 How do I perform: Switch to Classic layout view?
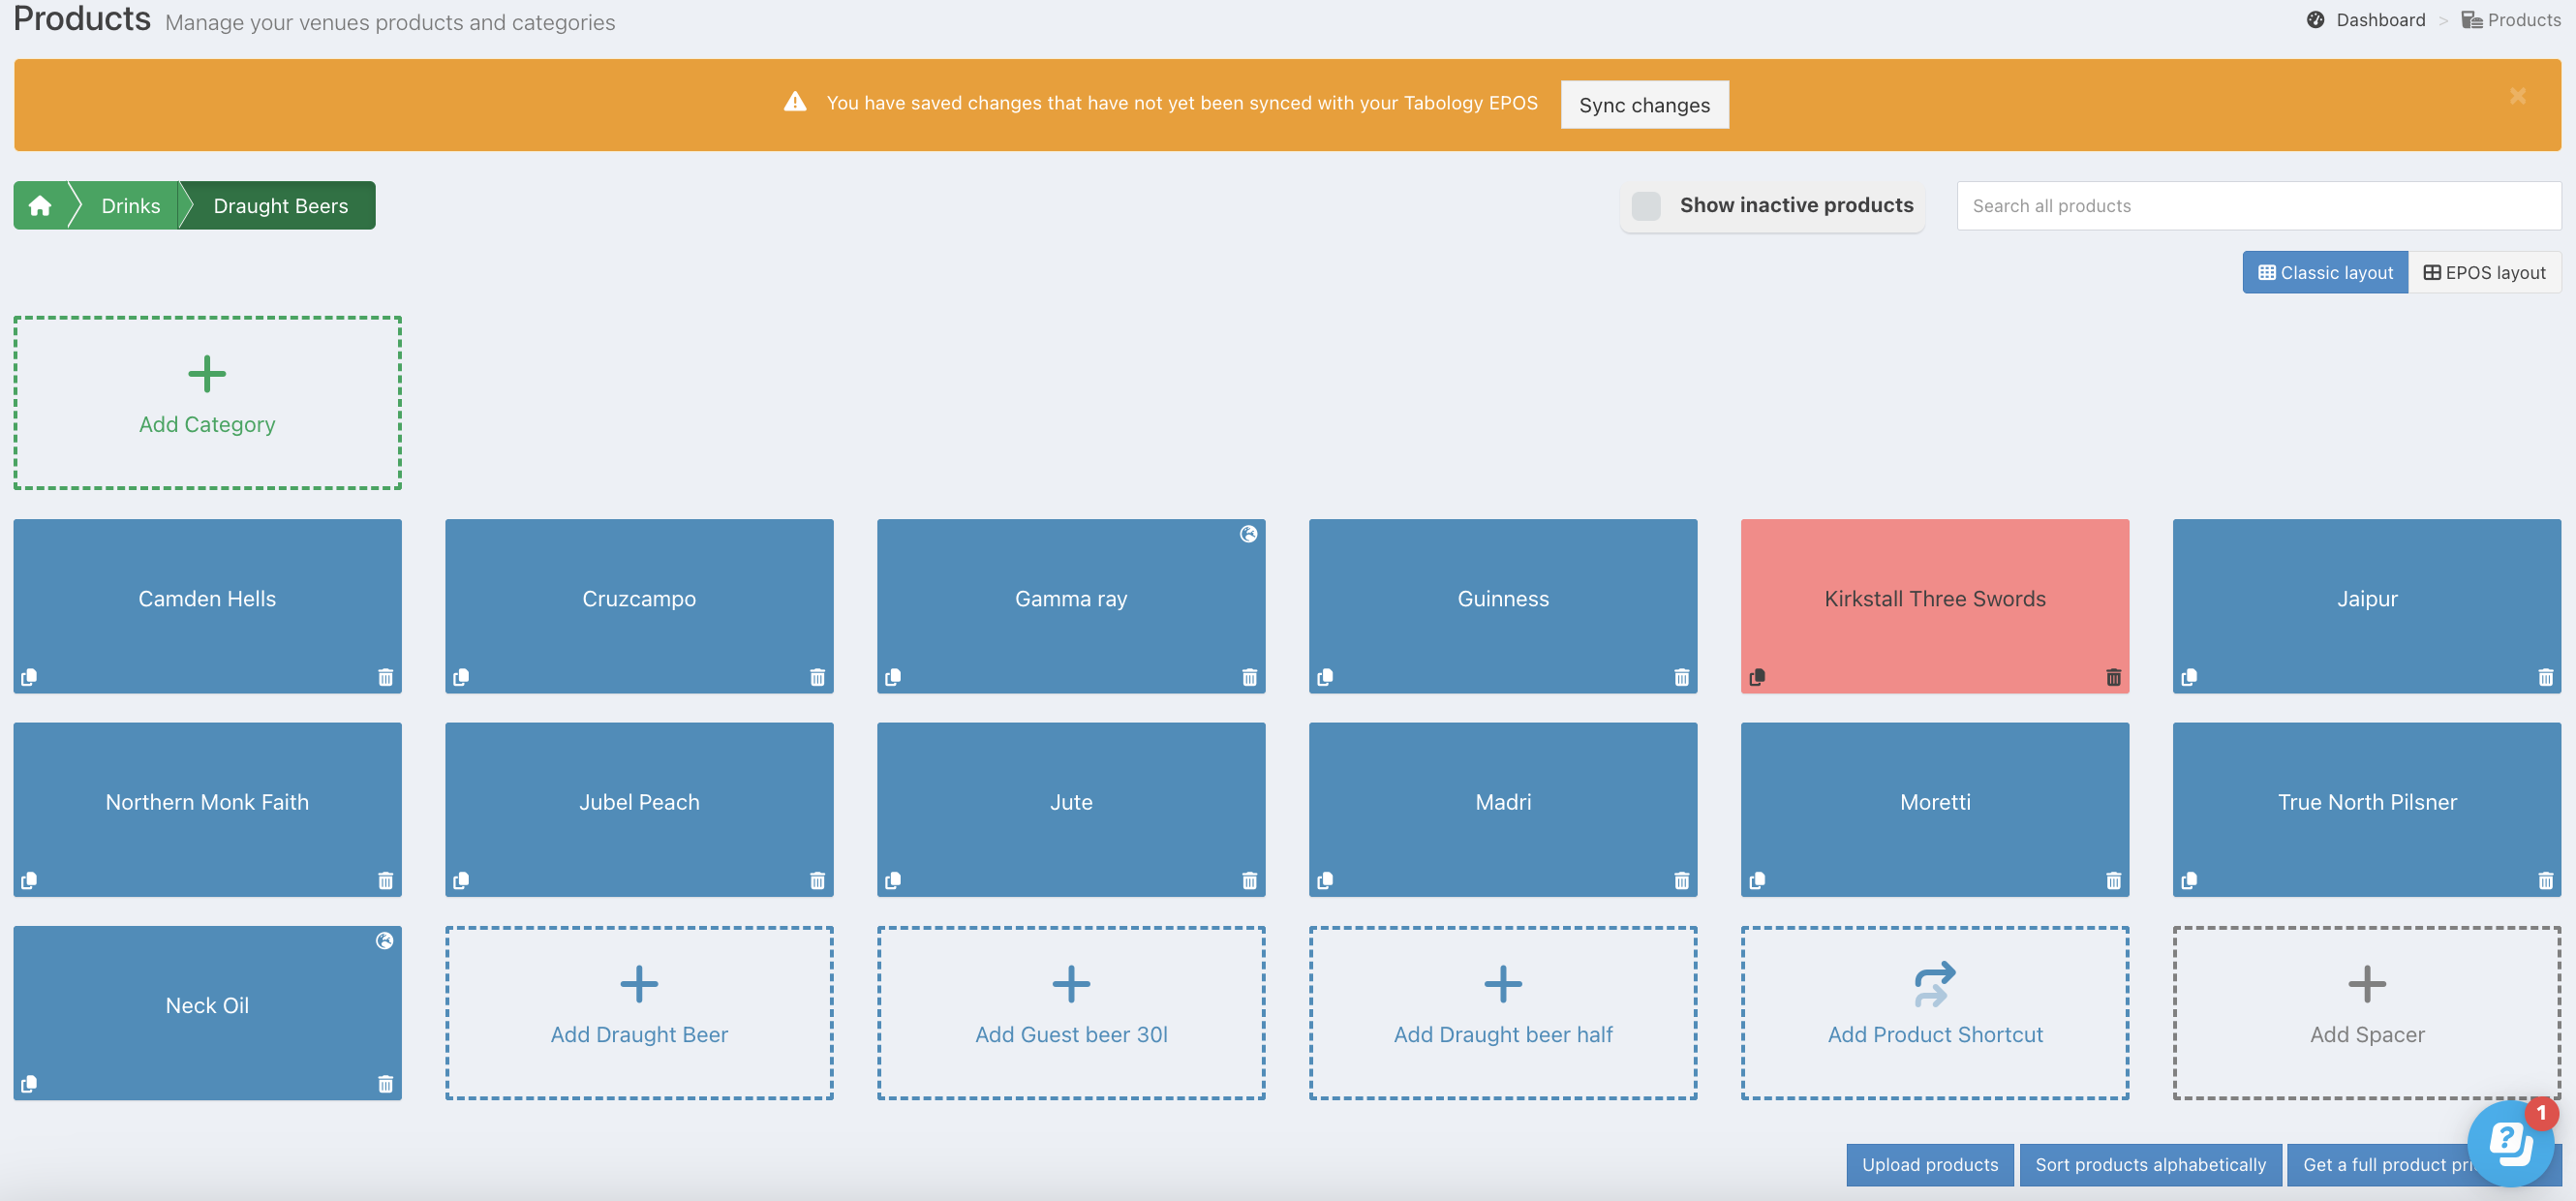tap(2325, 272)
